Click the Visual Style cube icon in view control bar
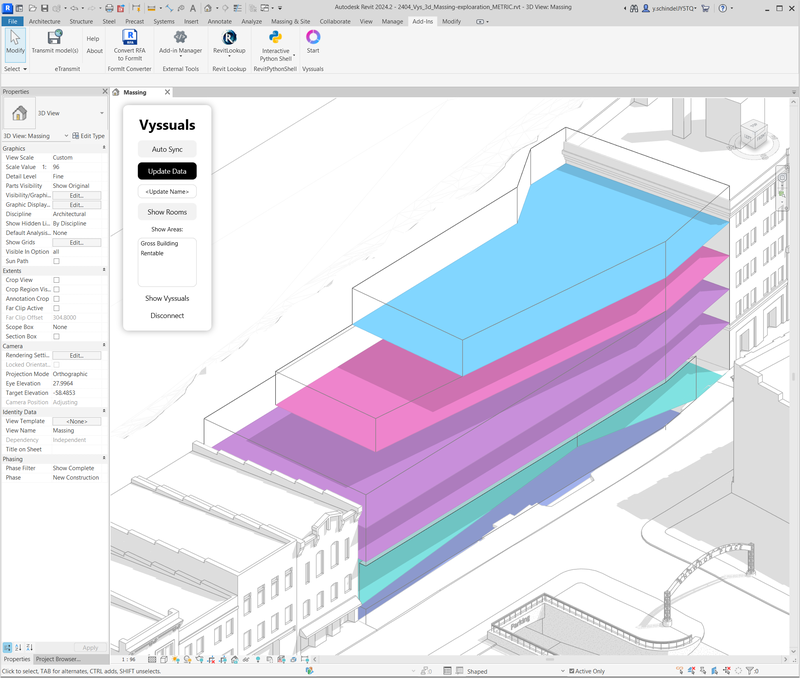 [163, 660]
